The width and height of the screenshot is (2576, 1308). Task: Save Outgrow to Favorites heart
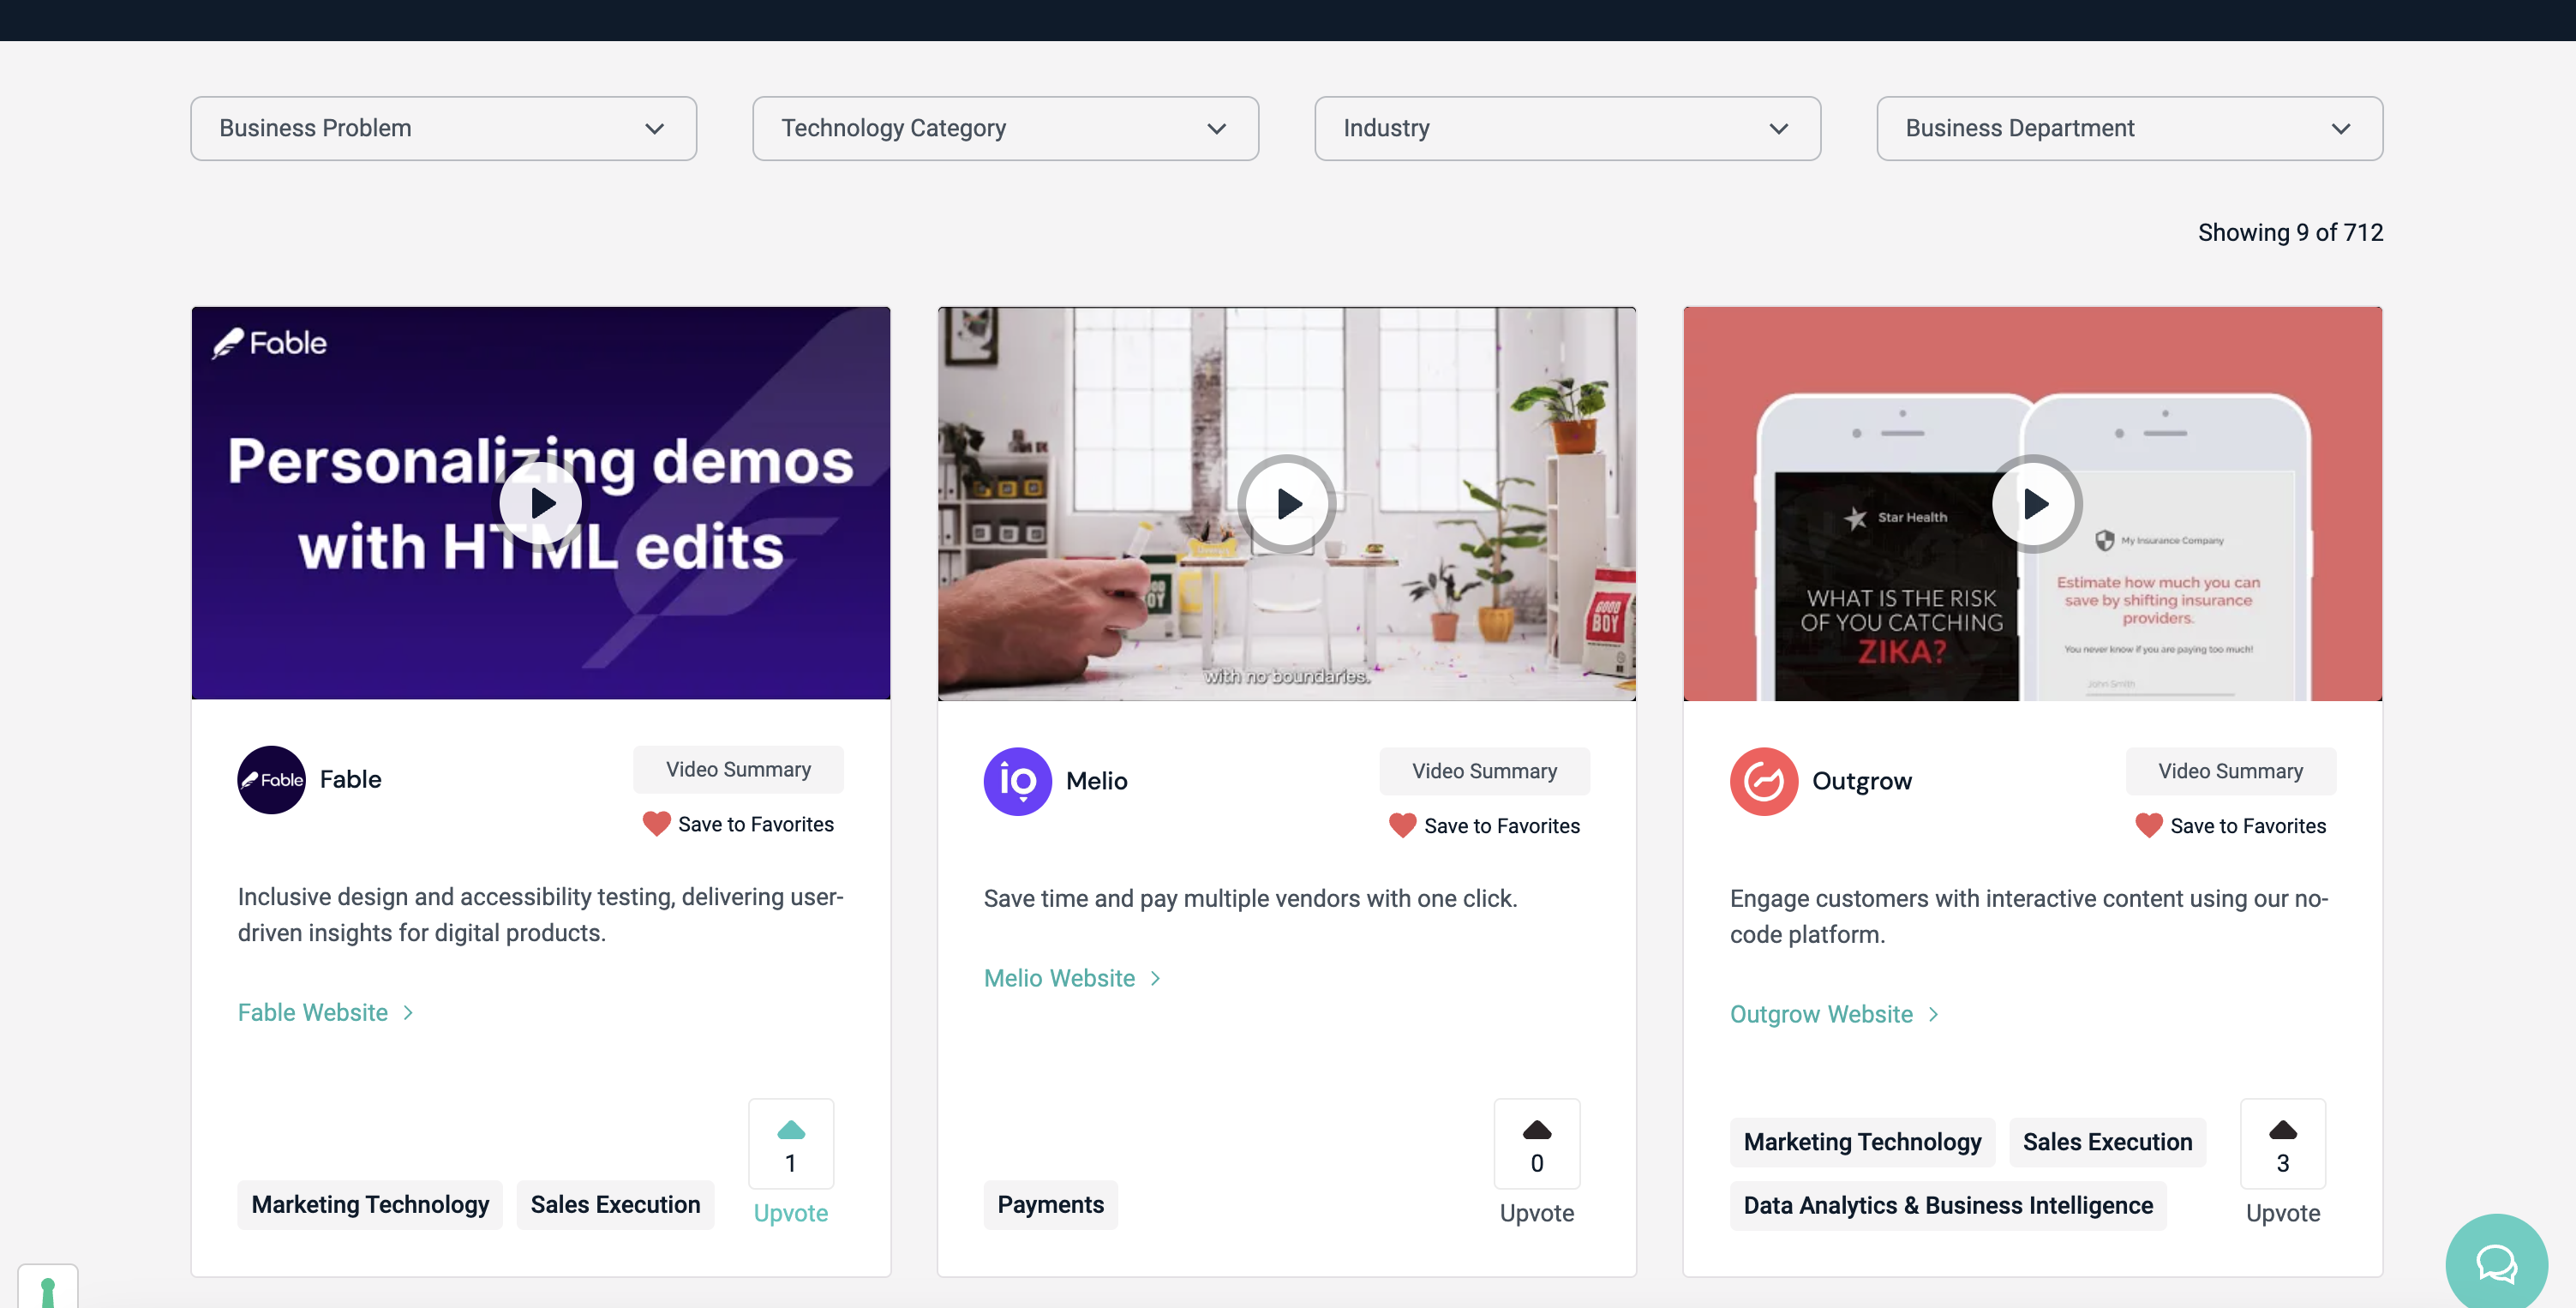point(2148,825)
